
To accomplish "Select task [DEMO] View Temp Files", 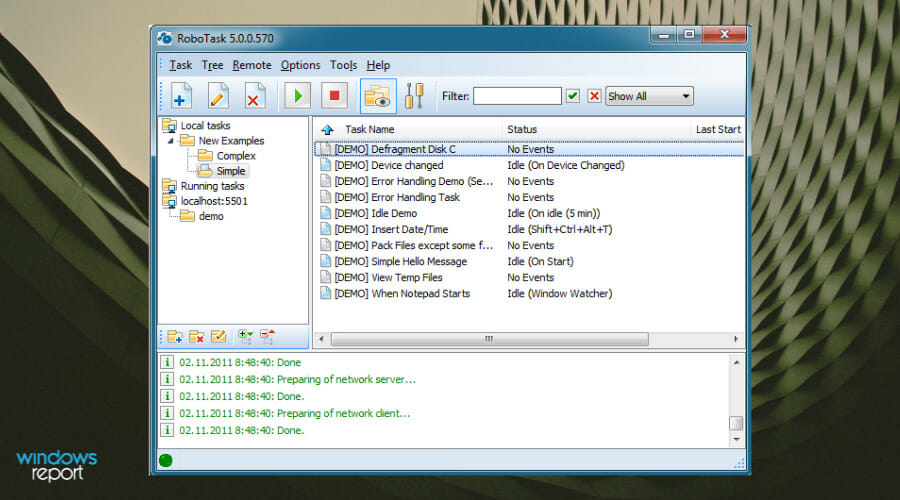I will pos(388,278).
